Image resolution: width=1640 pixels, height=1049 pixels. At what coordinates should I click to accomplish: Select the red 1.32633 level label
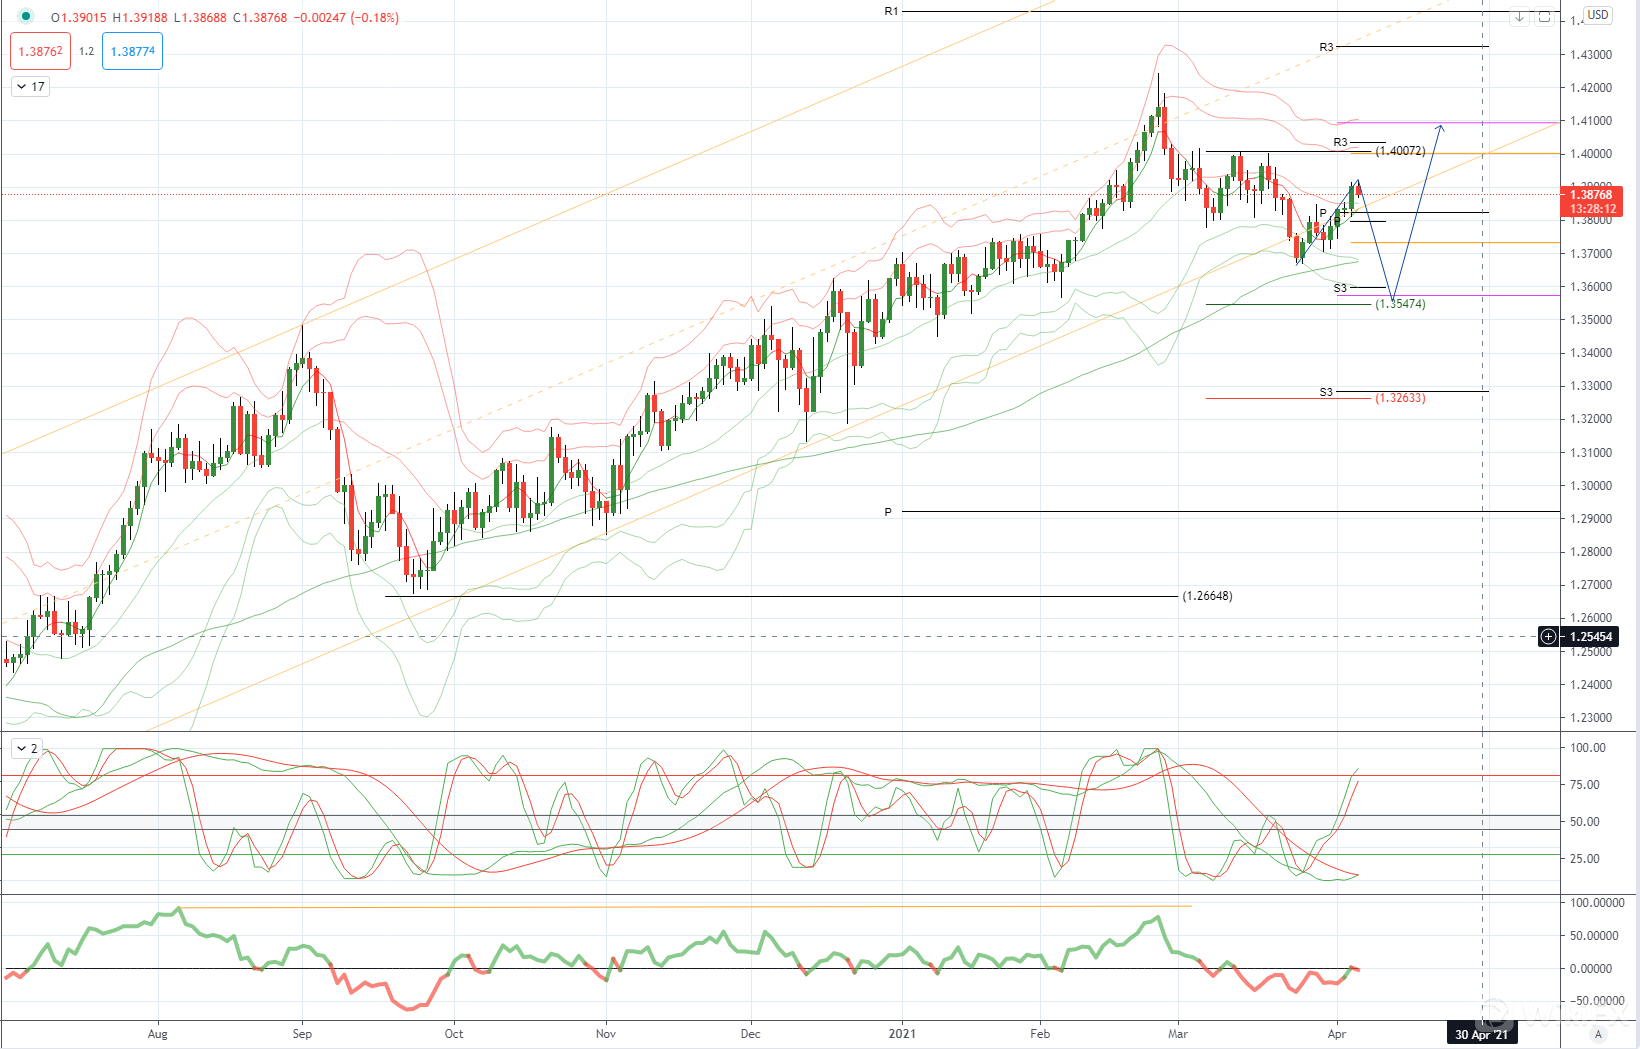tap(1400, 398)
